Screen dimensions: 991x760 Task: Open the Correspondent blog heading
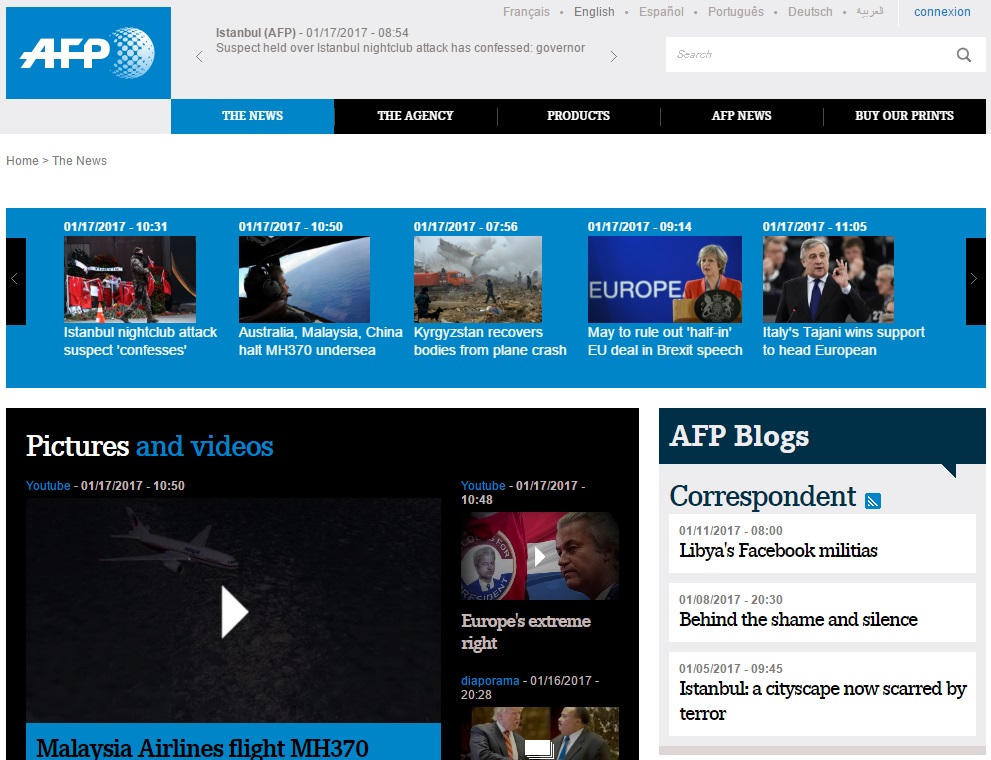[x=763, y=497]
